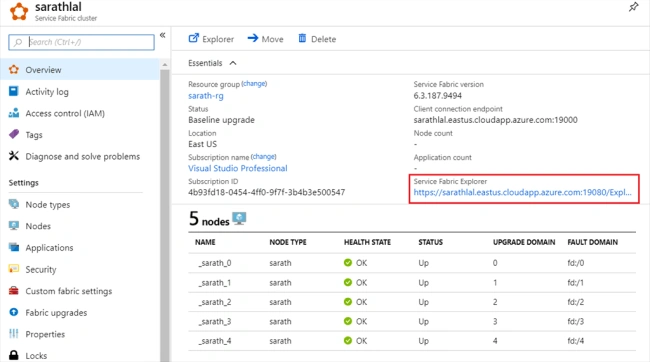Click OK health icon for _sarath_3

pos(348,321)
